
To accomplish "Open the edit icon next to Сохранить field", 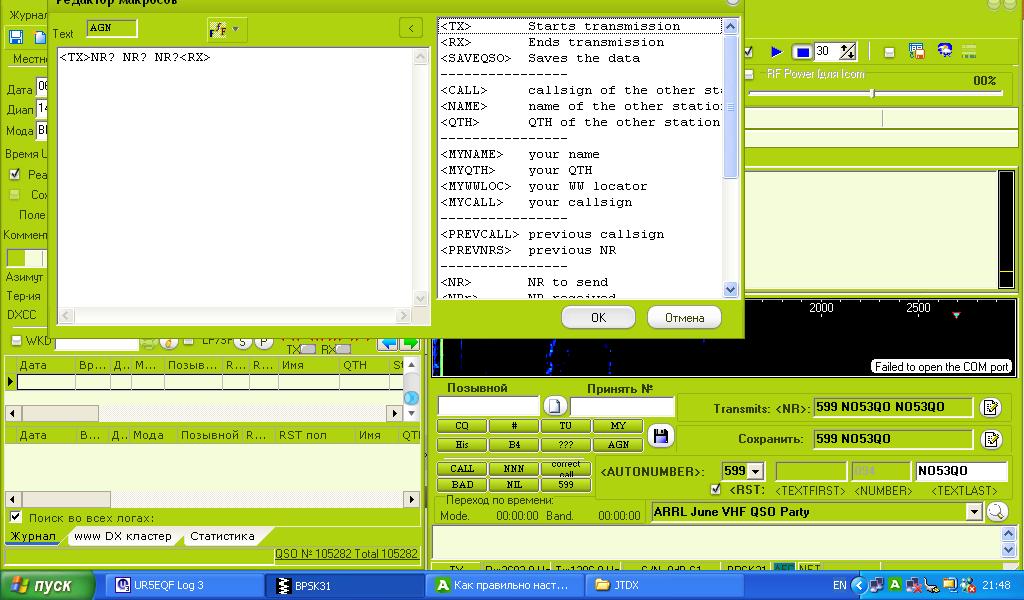I will [991, 439].
